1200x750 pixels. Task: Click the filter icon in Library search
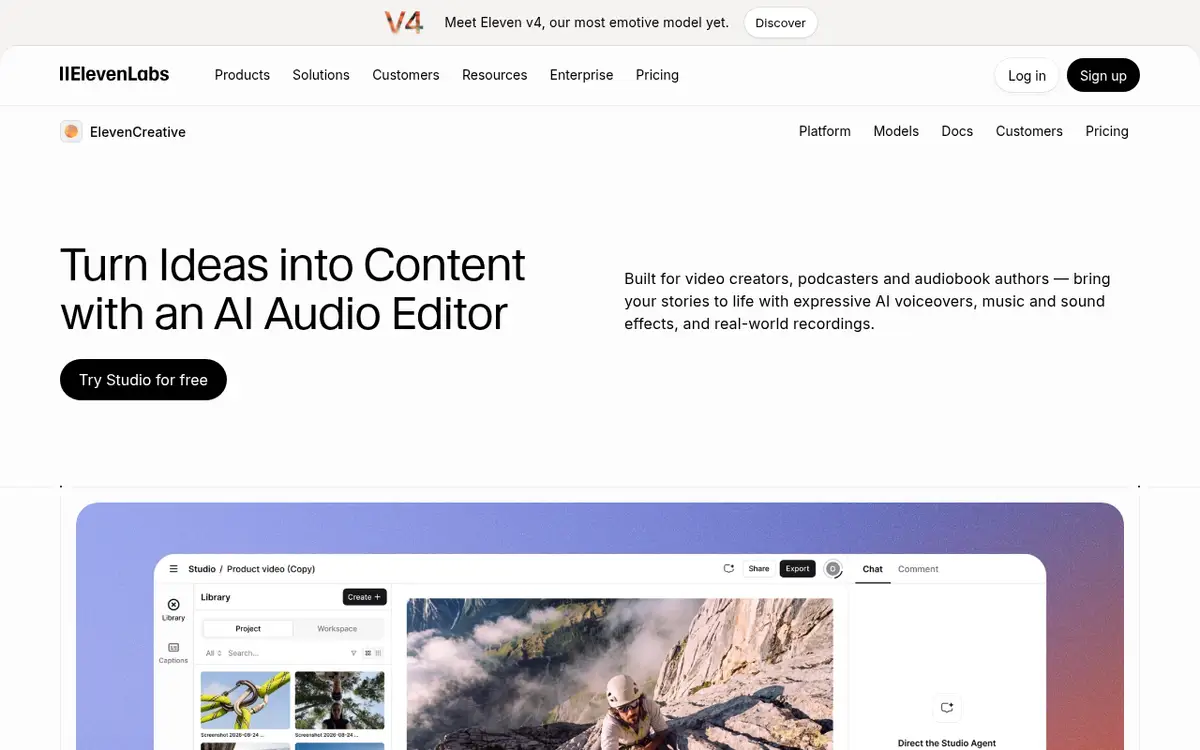pos(354,653)
